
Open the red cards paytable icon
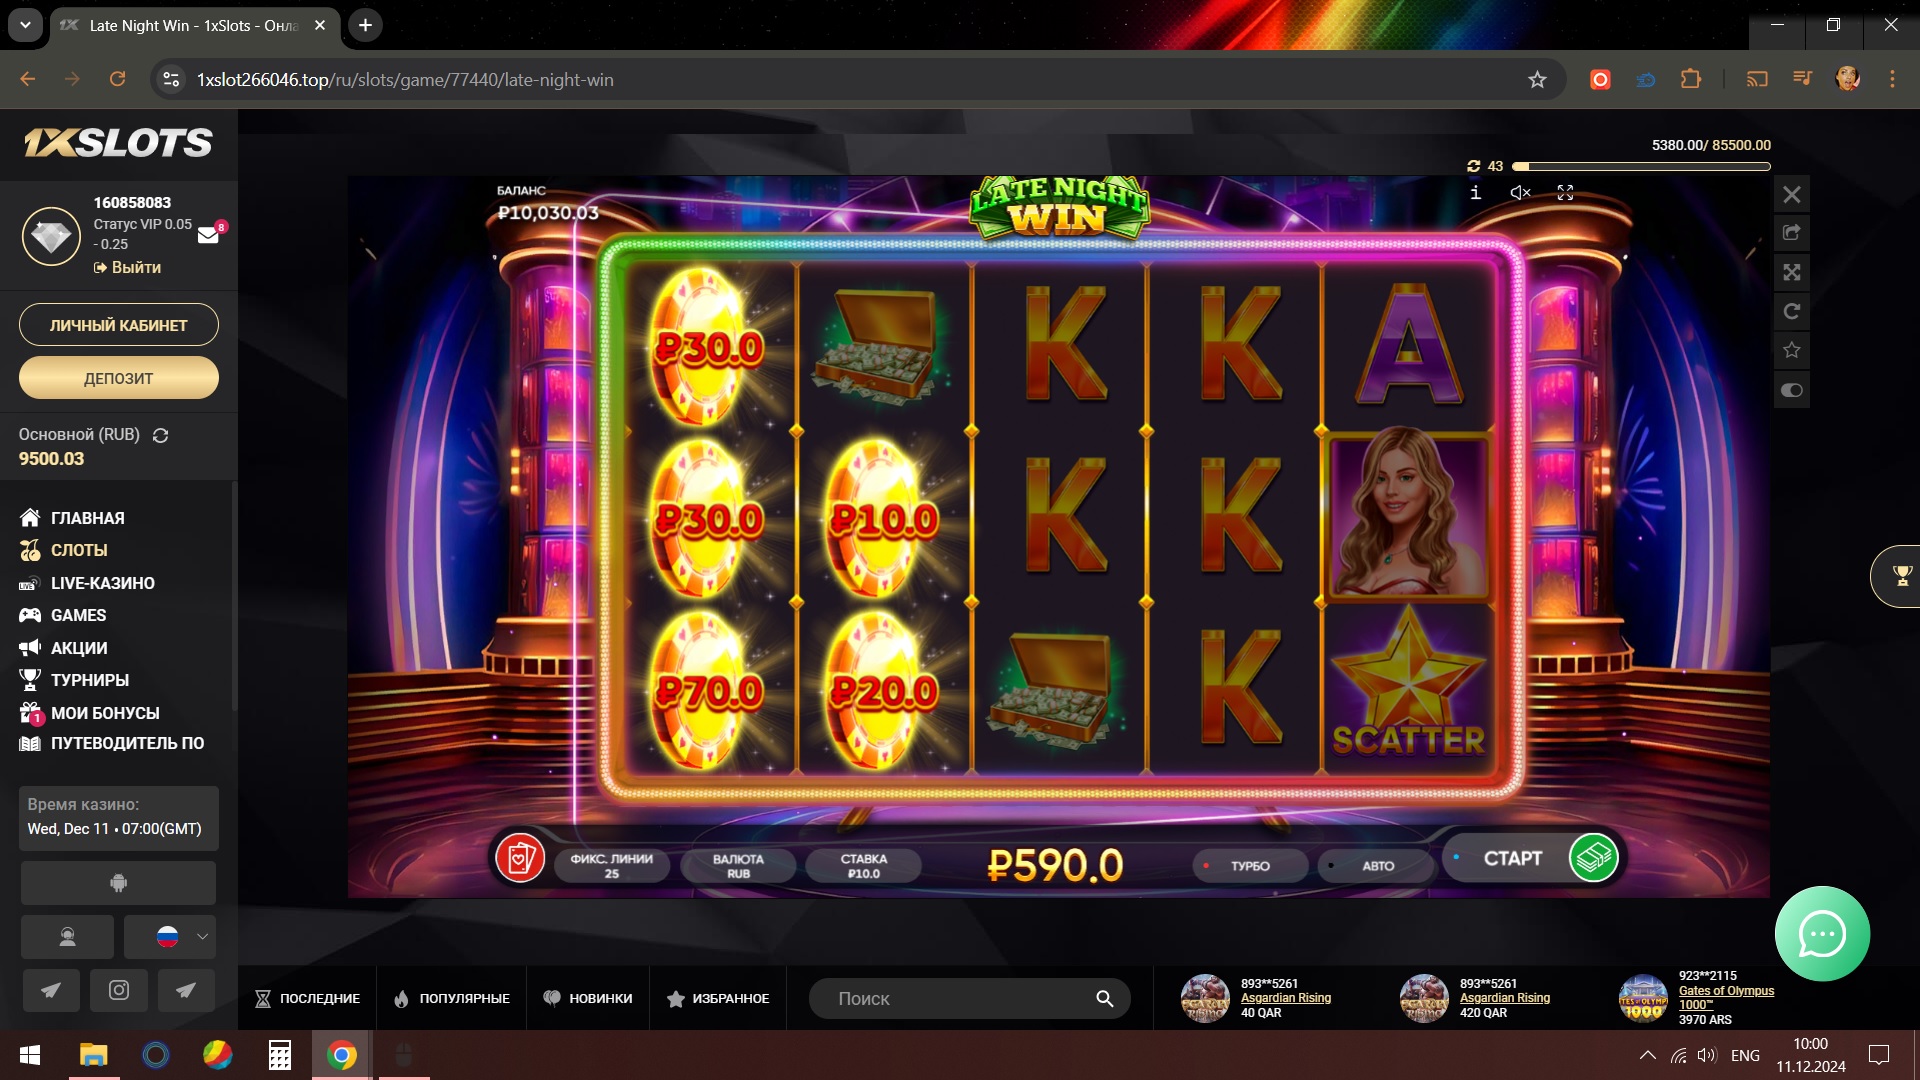520,858
